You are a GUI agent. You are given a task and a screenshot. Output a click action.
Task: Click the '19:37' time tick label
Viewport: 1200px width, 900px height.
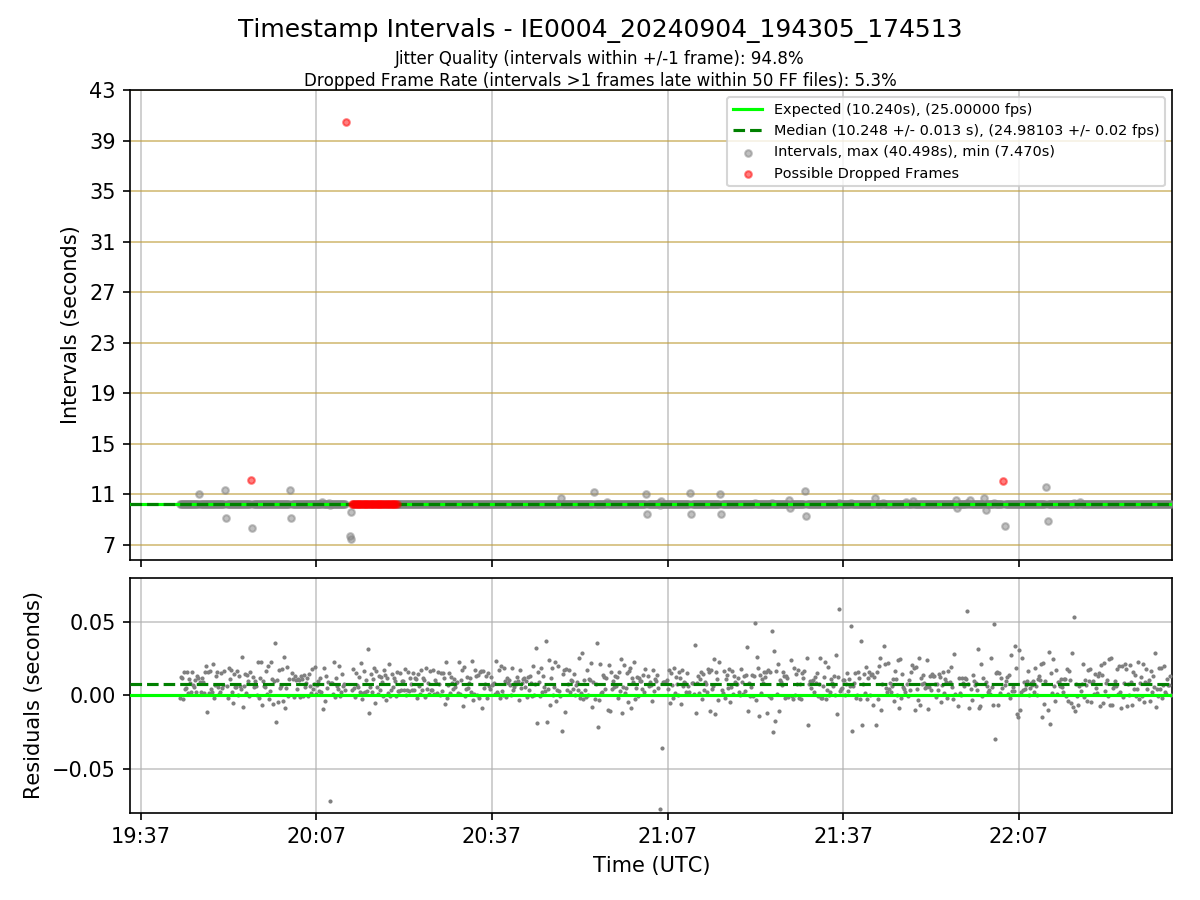[141, 834]
